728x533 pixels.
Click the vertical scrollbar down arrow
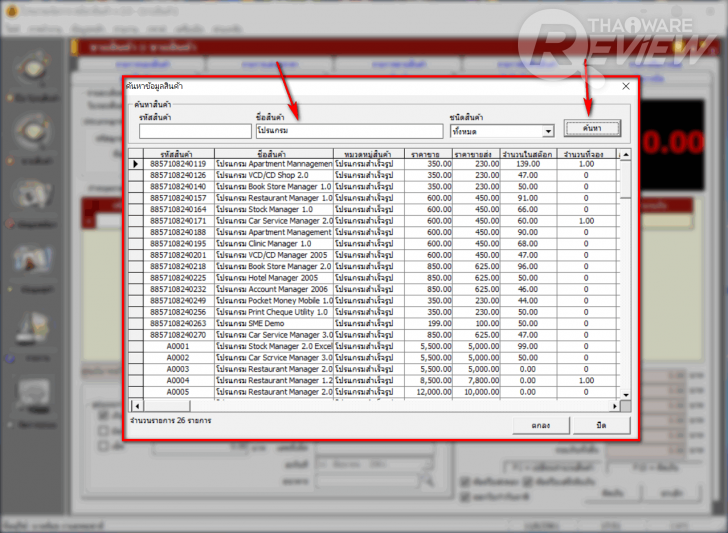(625, 395)
